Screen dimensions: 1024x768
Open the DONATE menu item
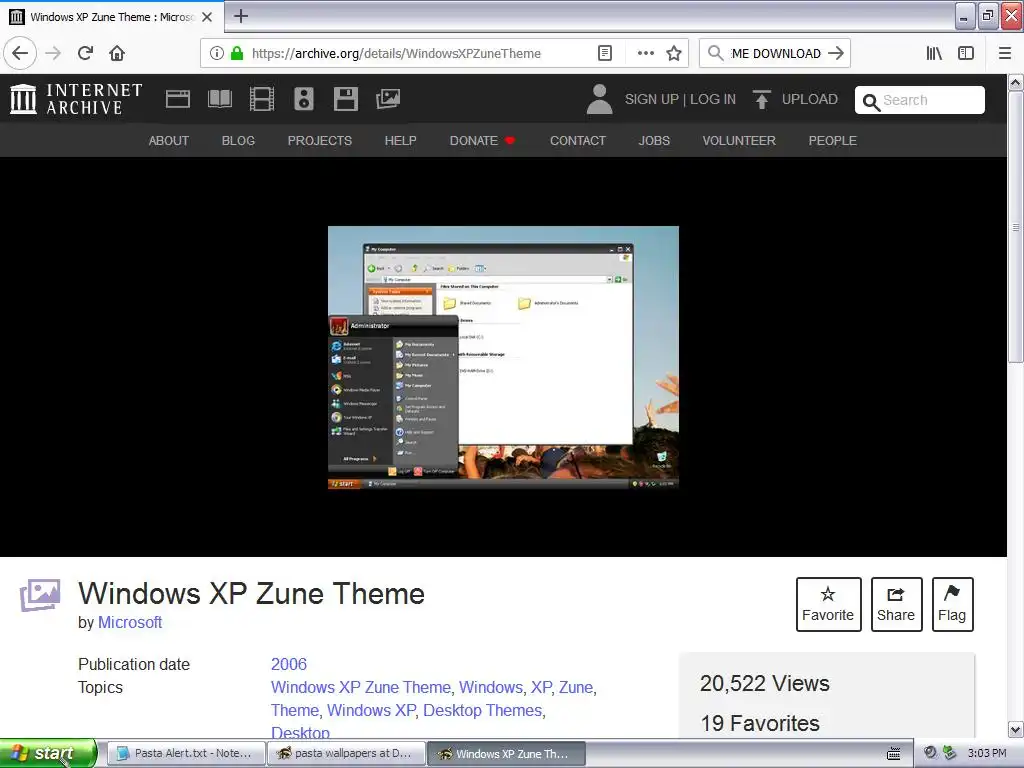[482, 140]
